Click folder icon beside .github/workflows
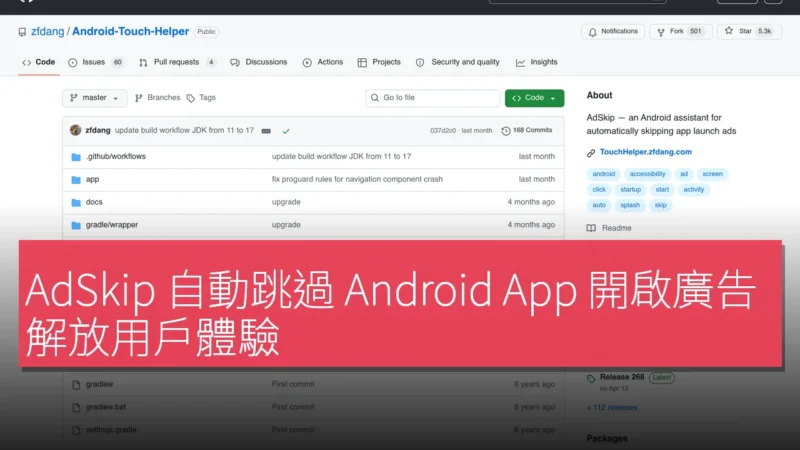Image resolution: width=800 pixels, height=450 pixels. 76,157
